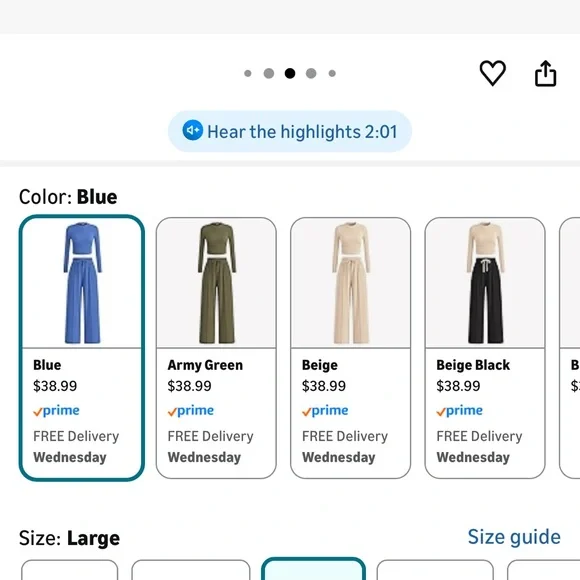Open the share icon
Viewport: 580px width, 580px height.
coord(546,73)
